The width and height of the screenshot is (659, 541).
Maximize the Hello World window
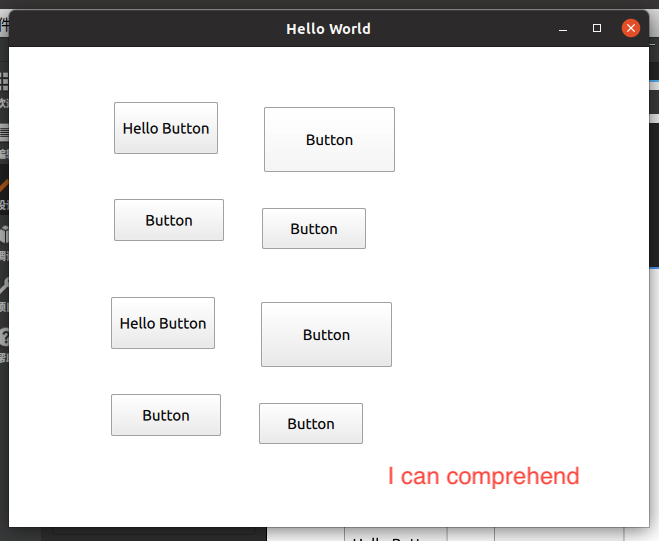click(x=597, y=29)
